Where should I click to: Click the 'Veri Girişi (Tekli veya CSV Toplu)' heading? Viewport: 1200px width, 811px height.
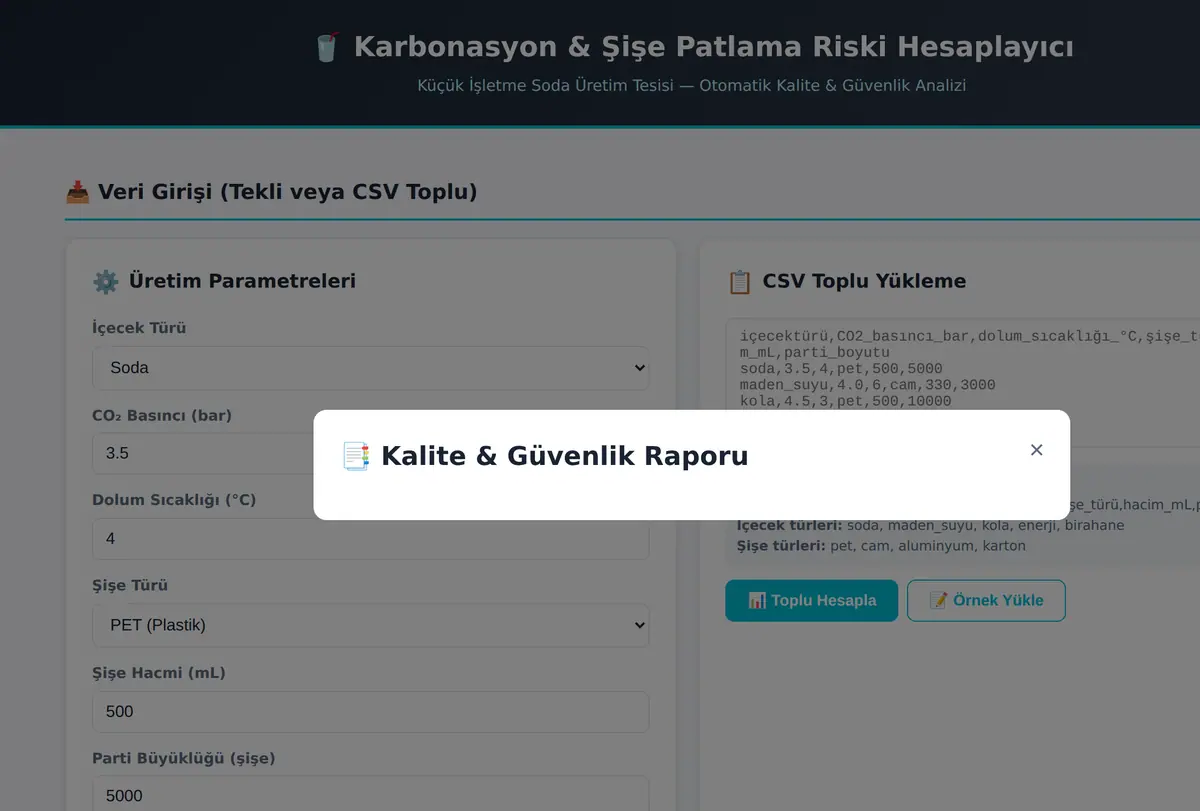(287, 191)
